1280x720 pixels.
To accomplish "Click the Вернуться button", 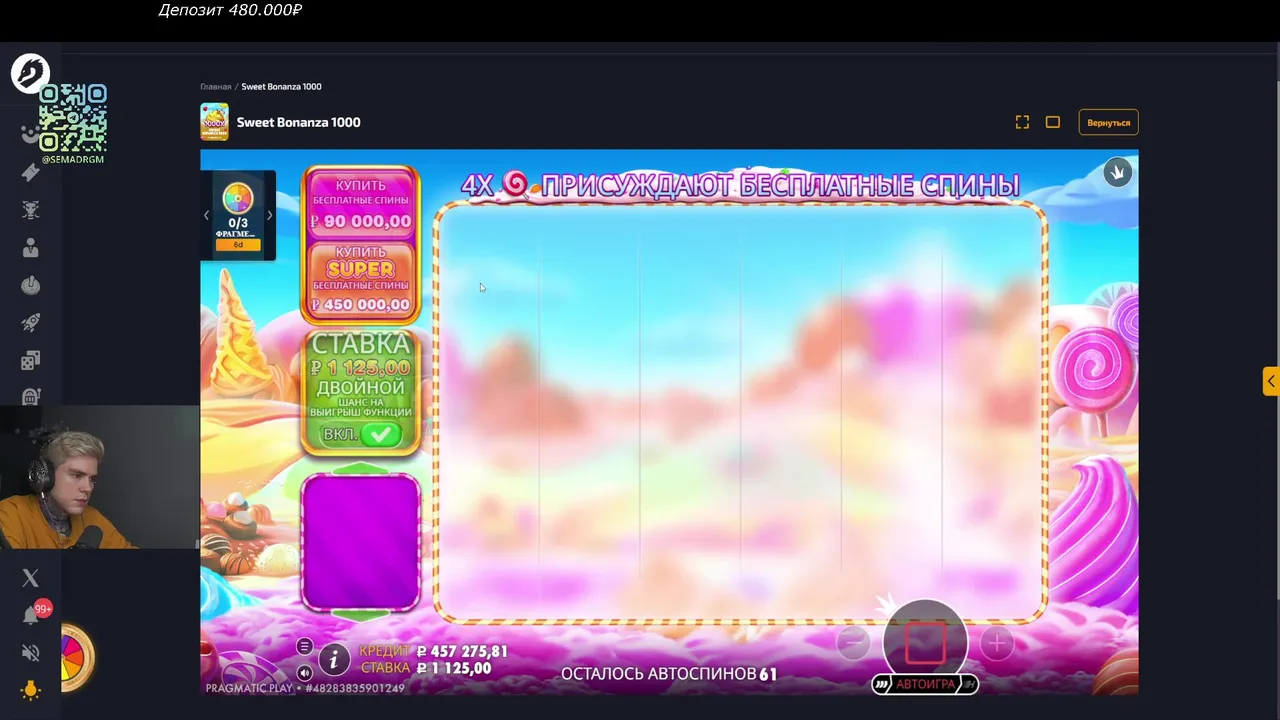I will click(x=1108, y=122).
